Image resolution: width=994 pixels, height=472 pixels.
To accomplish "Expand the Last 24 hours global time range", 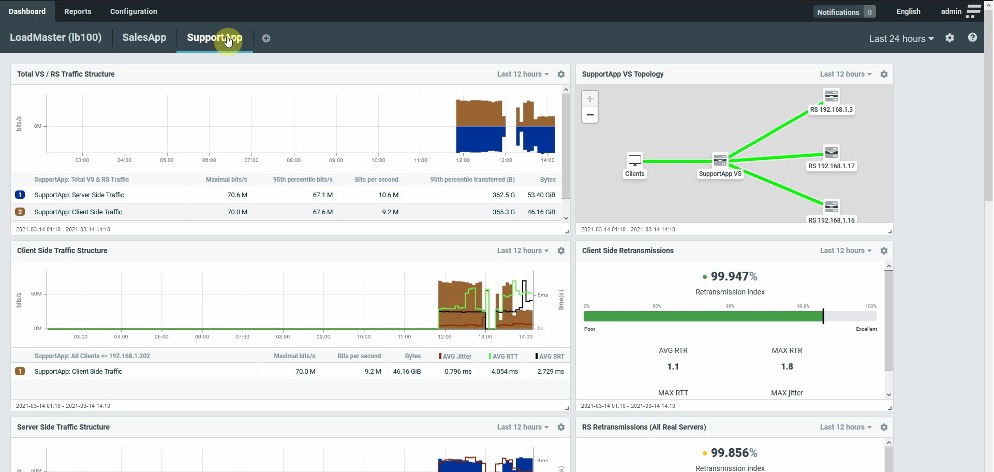I will pos(901,38).
